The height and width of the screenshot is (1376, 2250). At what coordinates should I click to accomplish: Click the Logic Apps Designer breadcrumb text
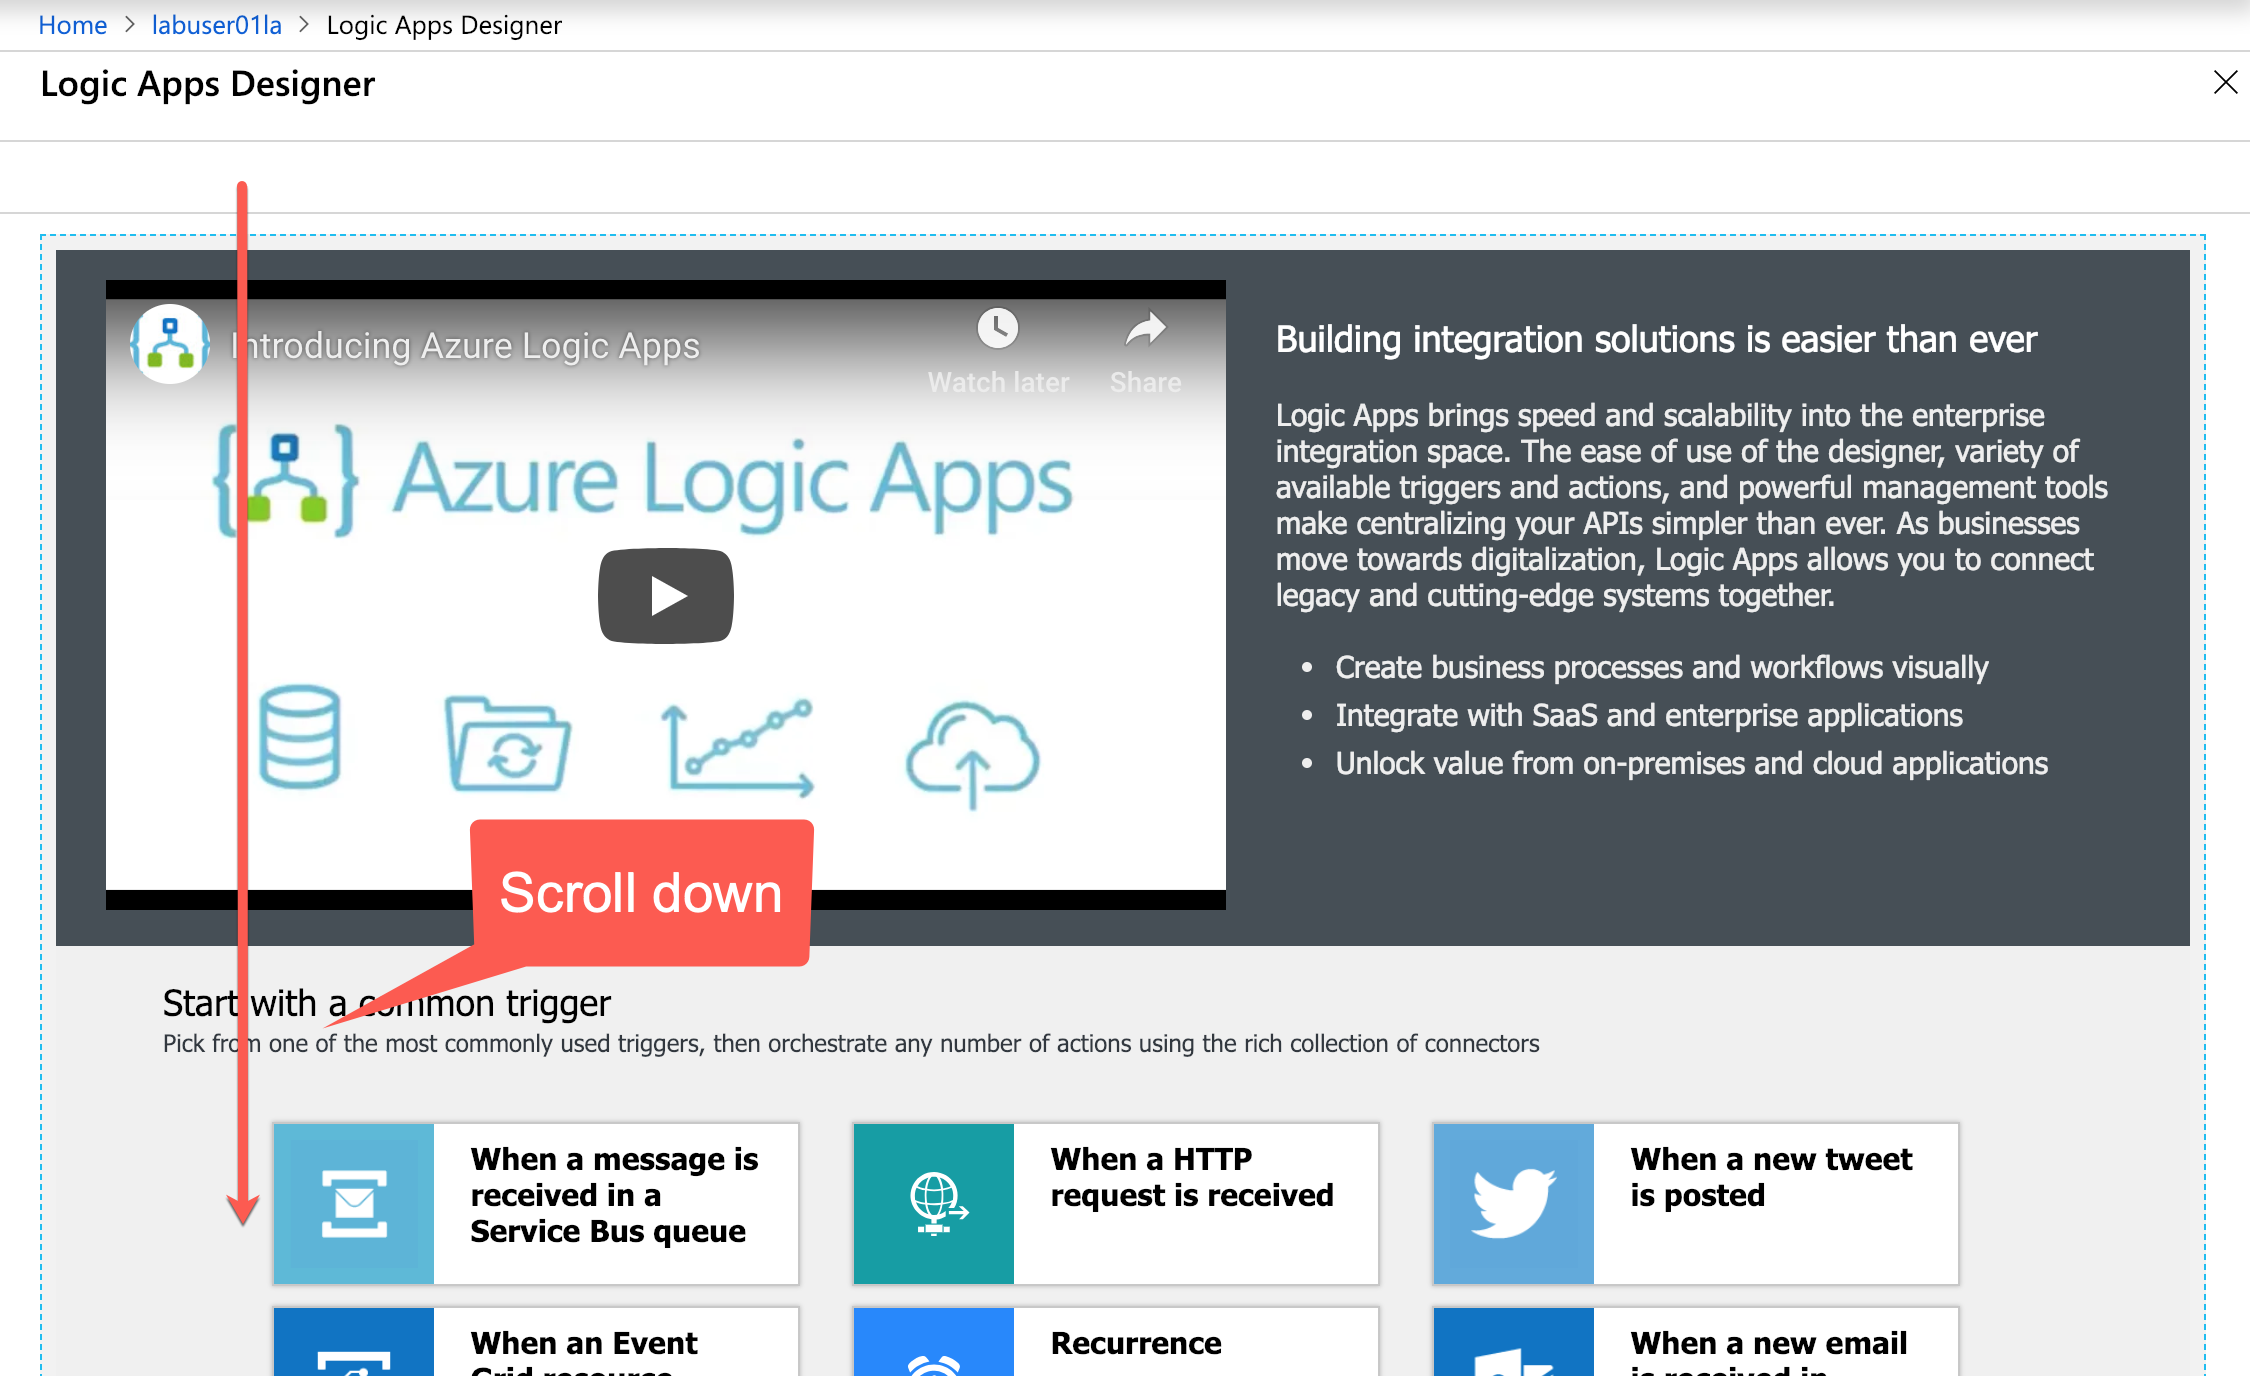(444, 25)
